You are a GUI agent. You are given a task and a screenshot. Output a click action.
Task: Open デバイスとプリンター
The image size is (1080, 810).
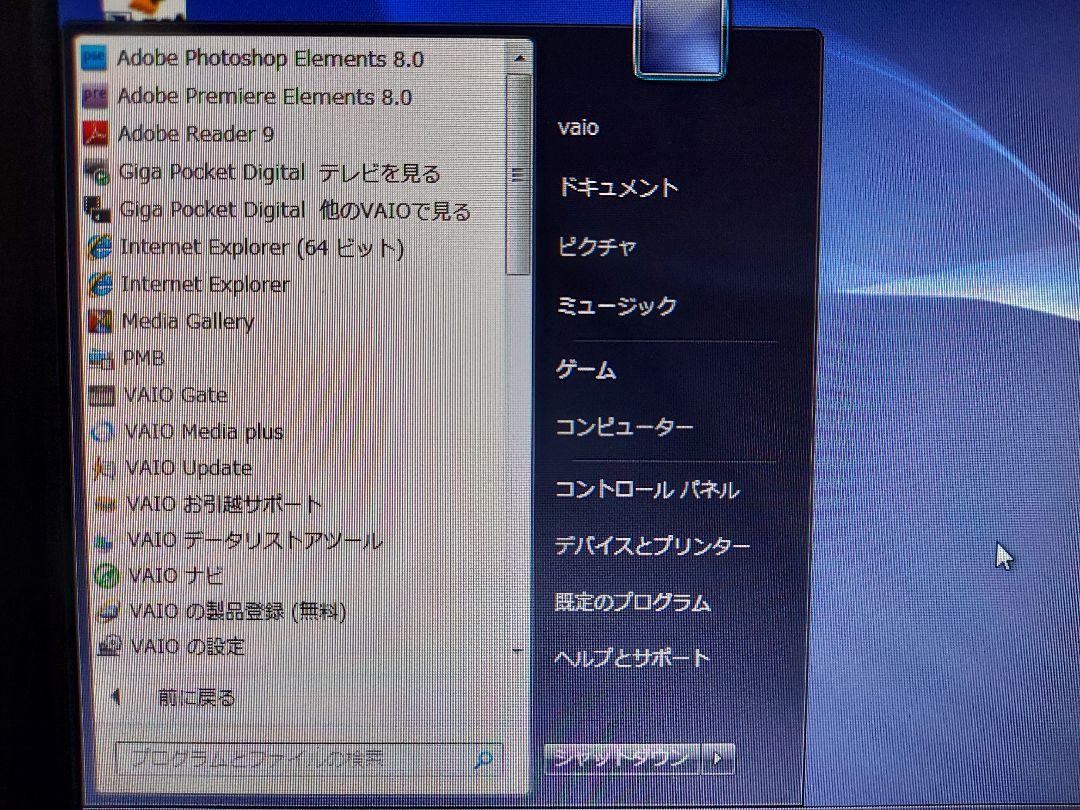pyautogui.click(x=652, y=546)
